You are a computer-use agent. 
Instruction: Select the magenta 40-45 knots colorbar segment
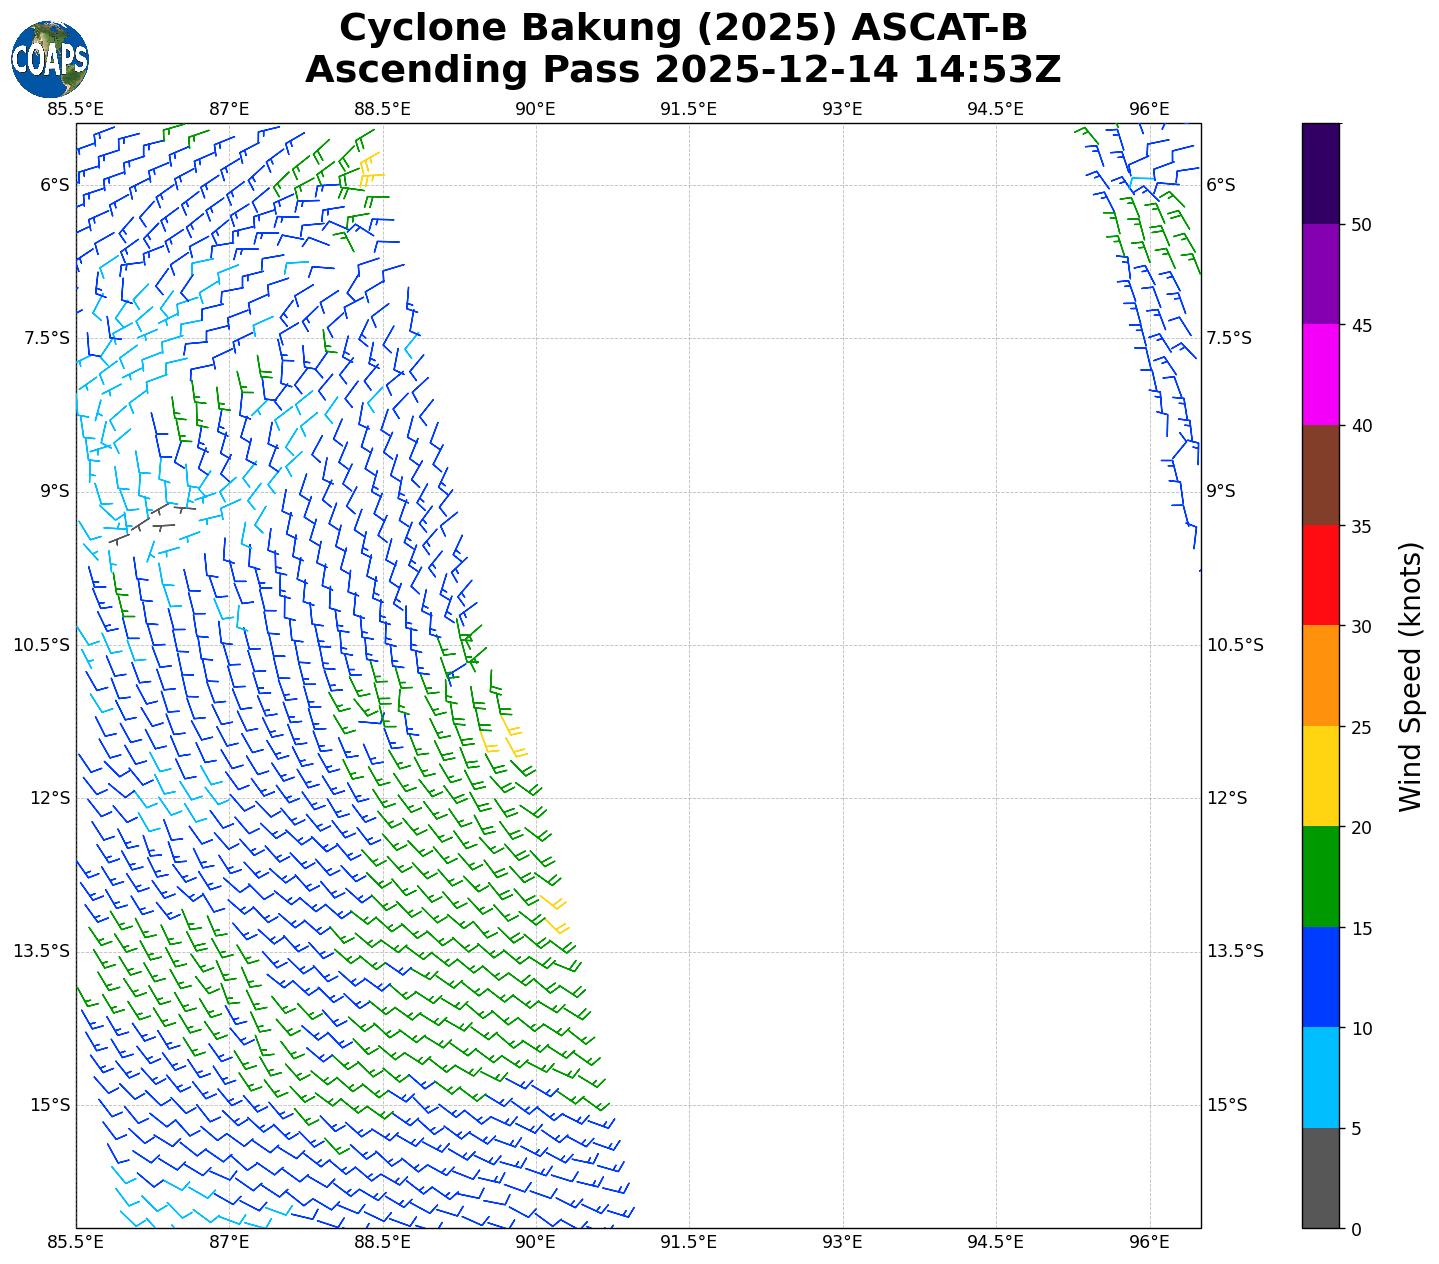(1320, 374)
